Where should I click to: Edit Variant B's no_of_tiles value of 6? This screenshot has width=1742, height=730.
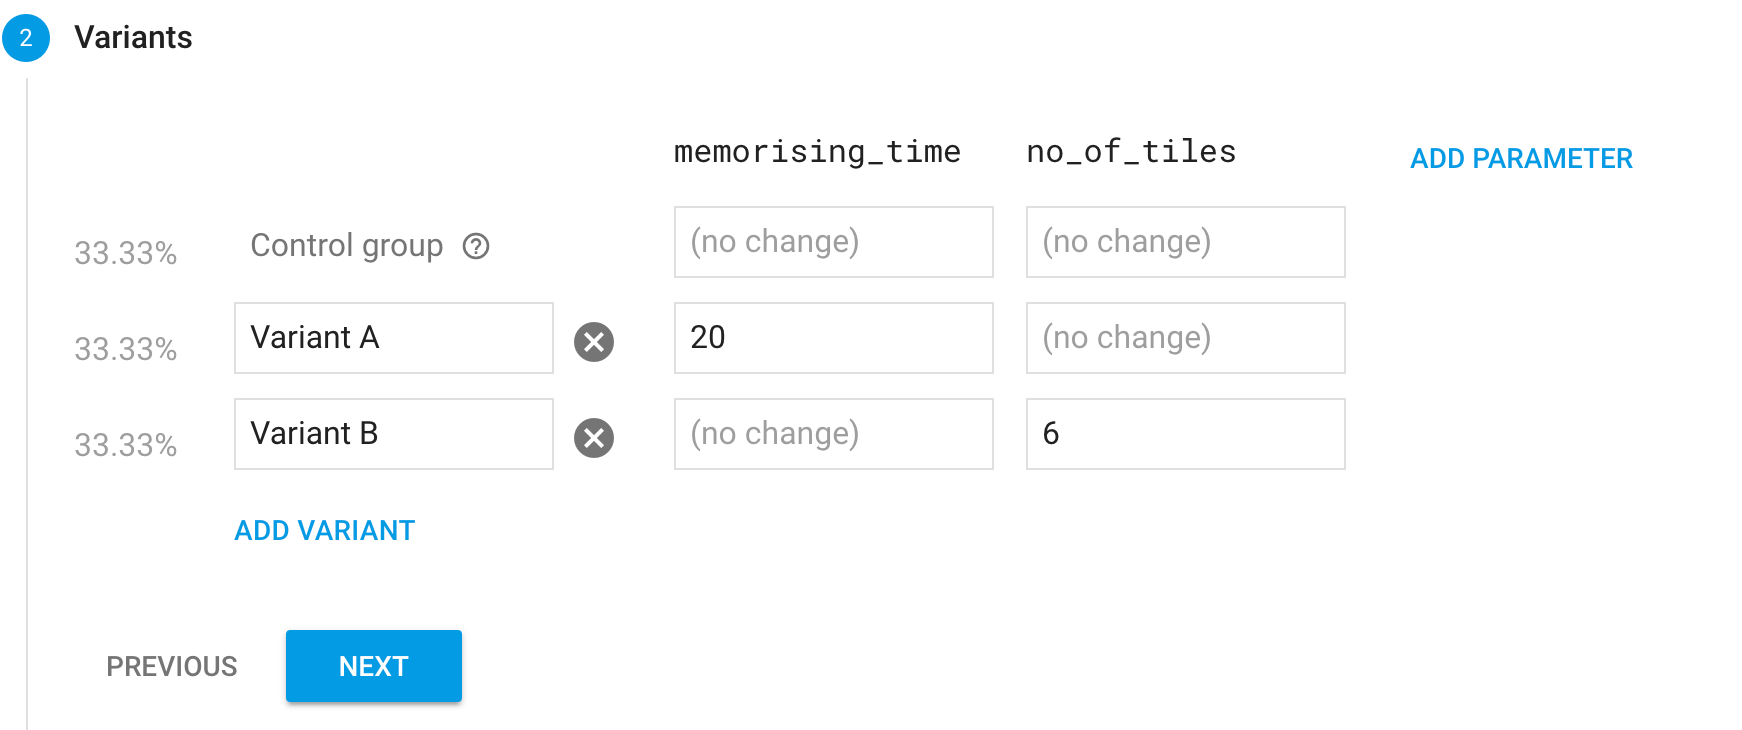tap(1185, 434)
